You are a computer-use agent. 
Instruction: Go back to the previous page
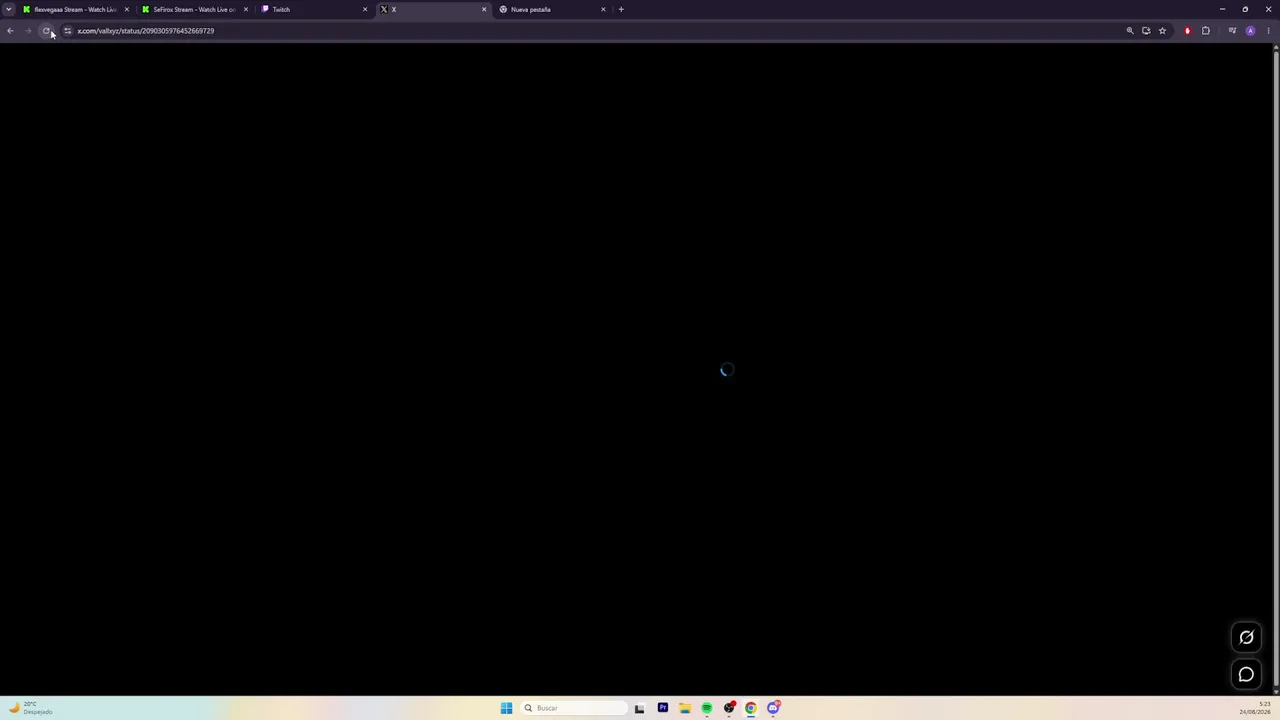tap(10, 31)
